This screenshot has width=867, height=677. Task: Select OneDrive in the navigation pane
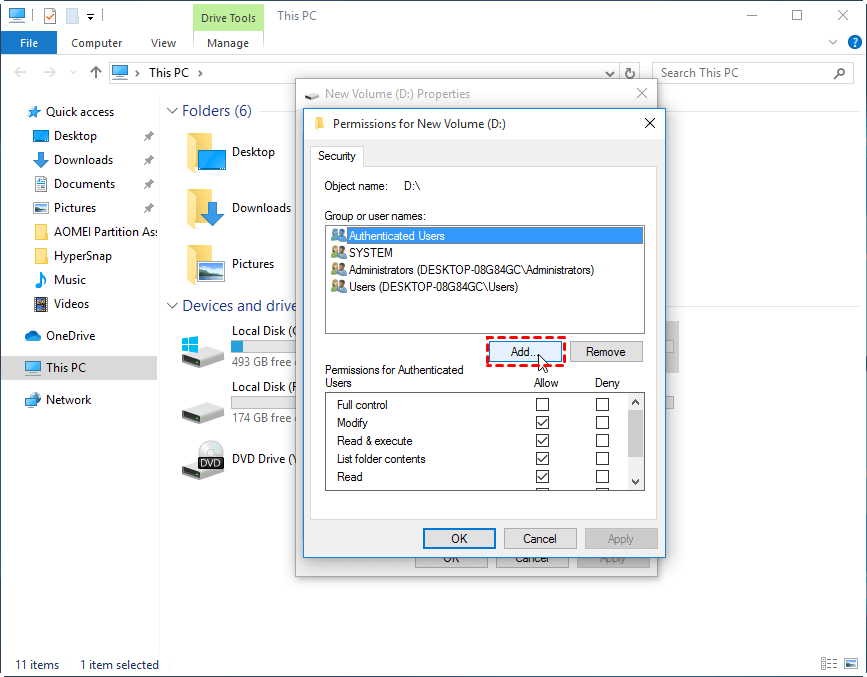[70, 336]
